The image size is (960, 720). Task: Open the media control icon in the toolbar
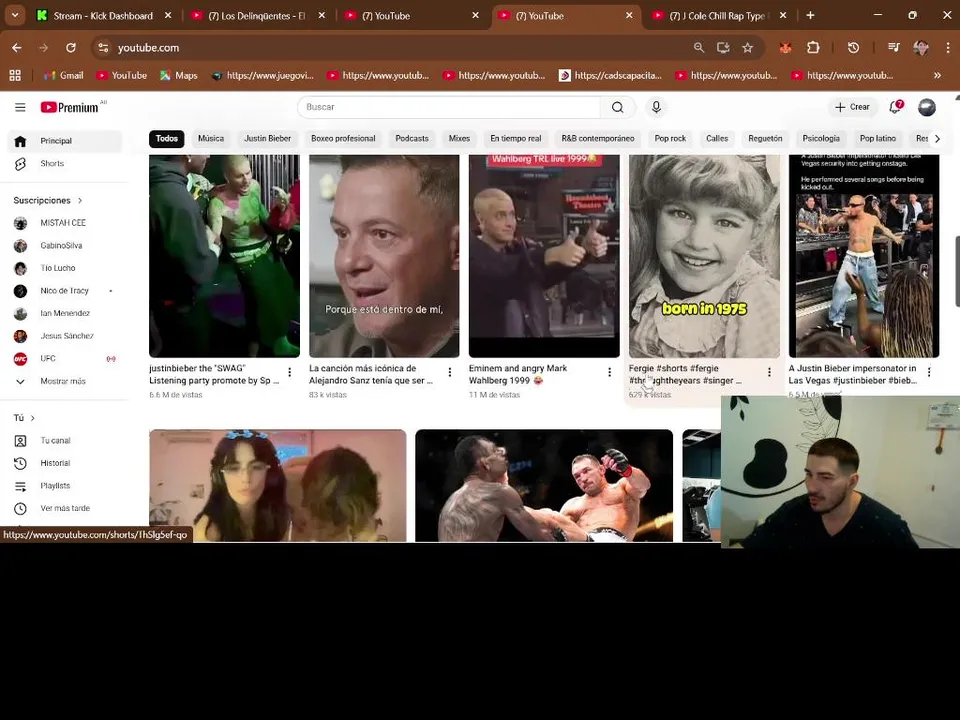click(894, 48)
